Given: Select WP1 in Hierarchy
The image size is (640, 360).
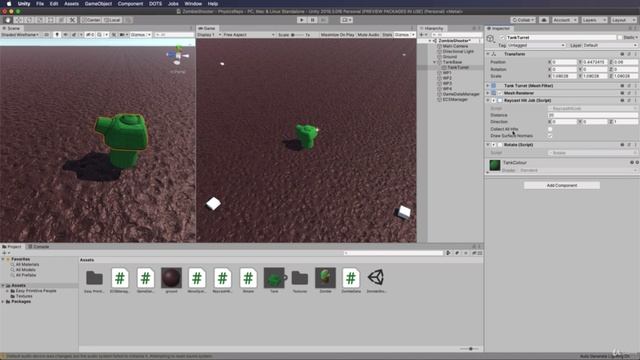Looking at the screenshot, I should (x=447, y=73).
